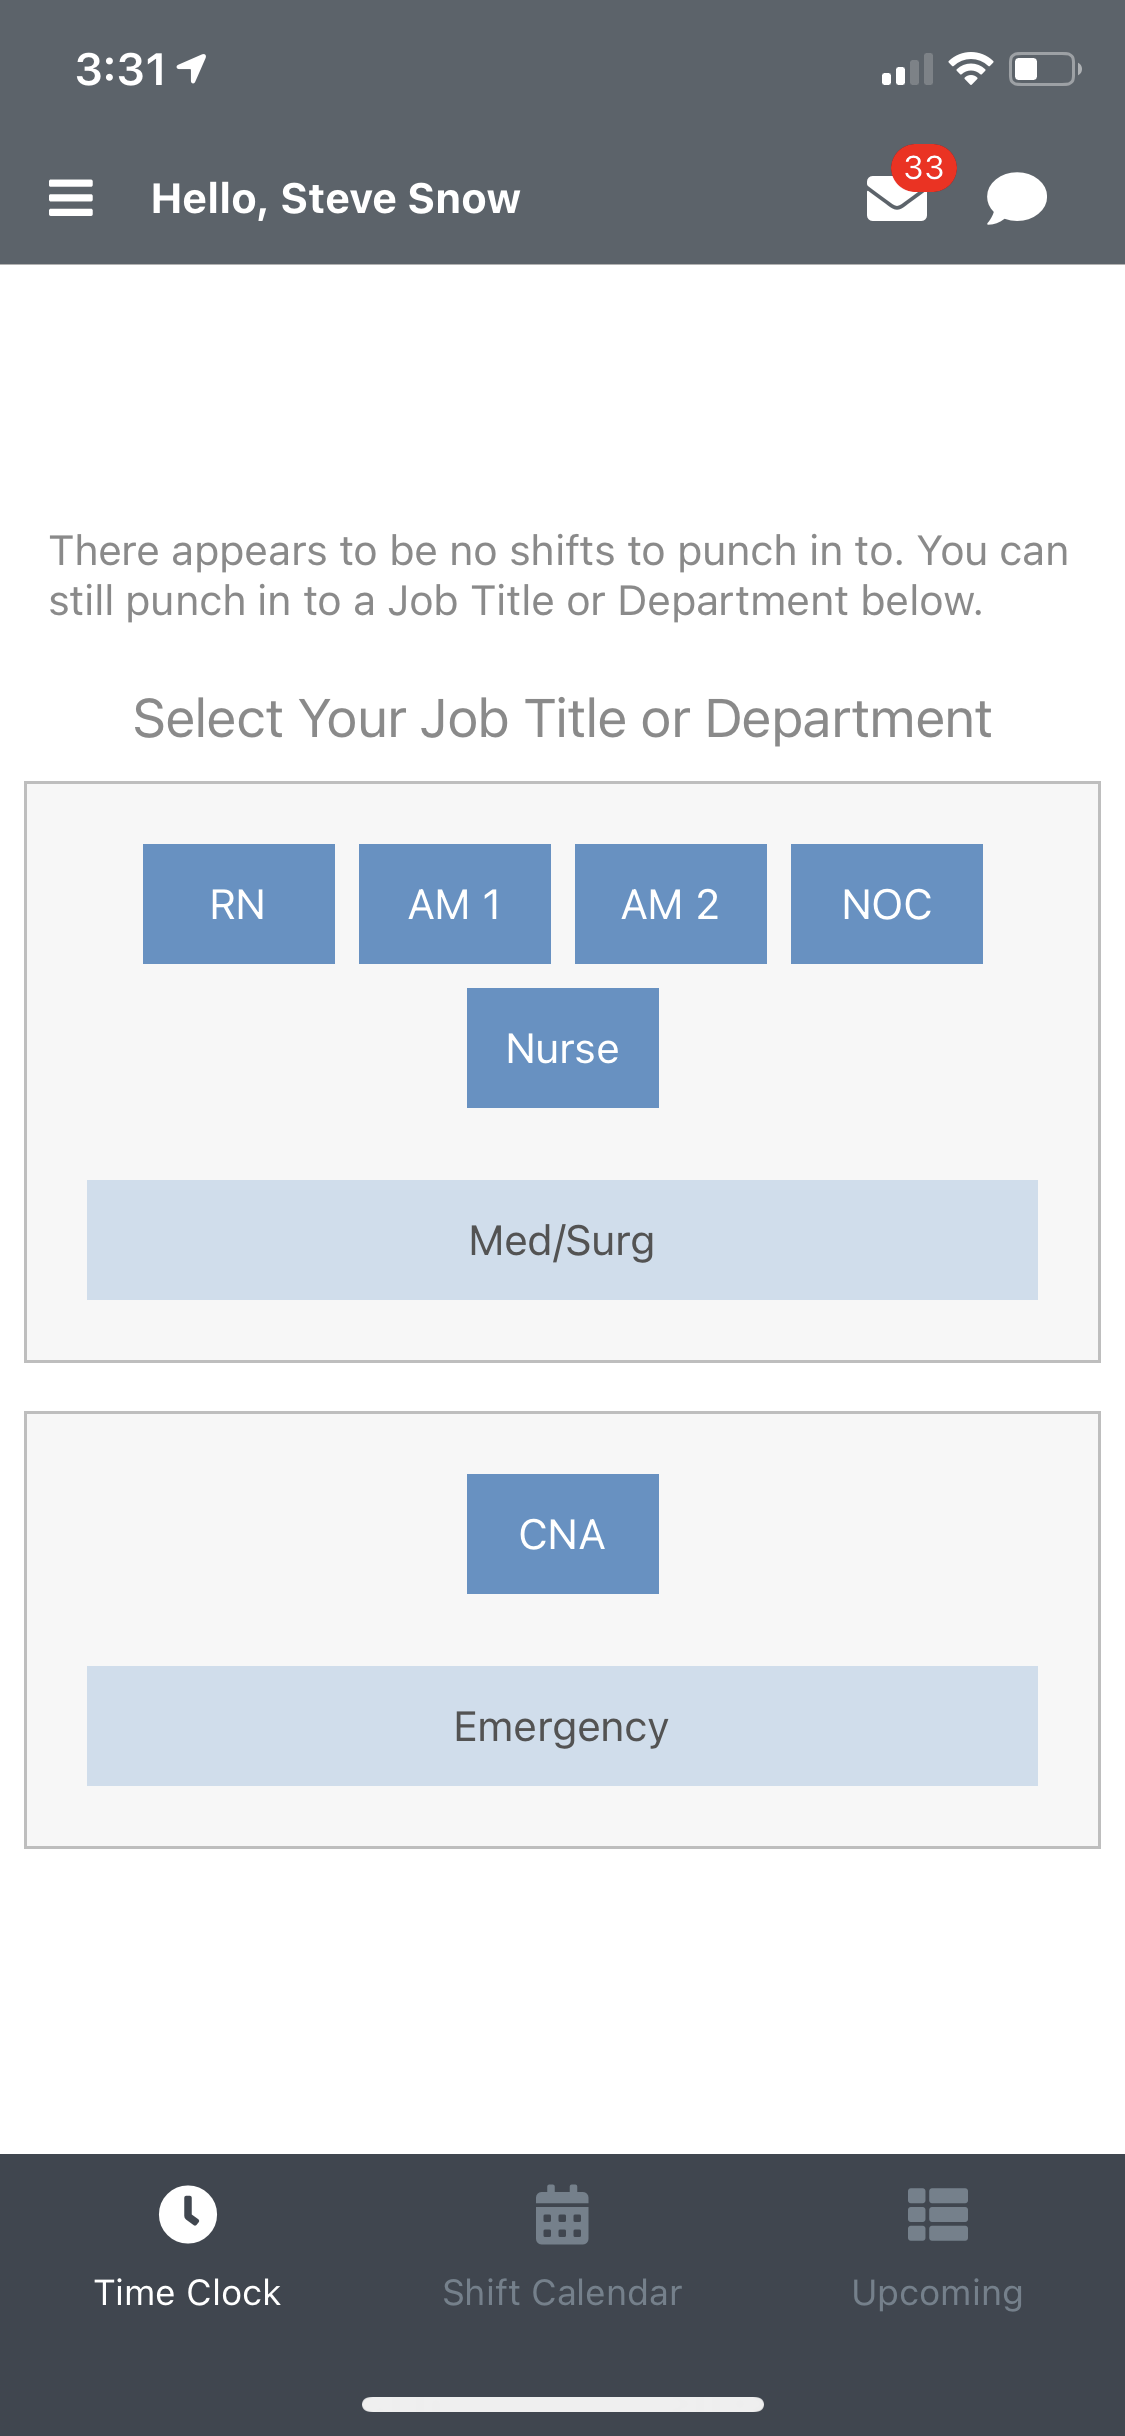Tap the battery status indicator
Screen dimensions: 1125x2436
(x=1044, y=69)
